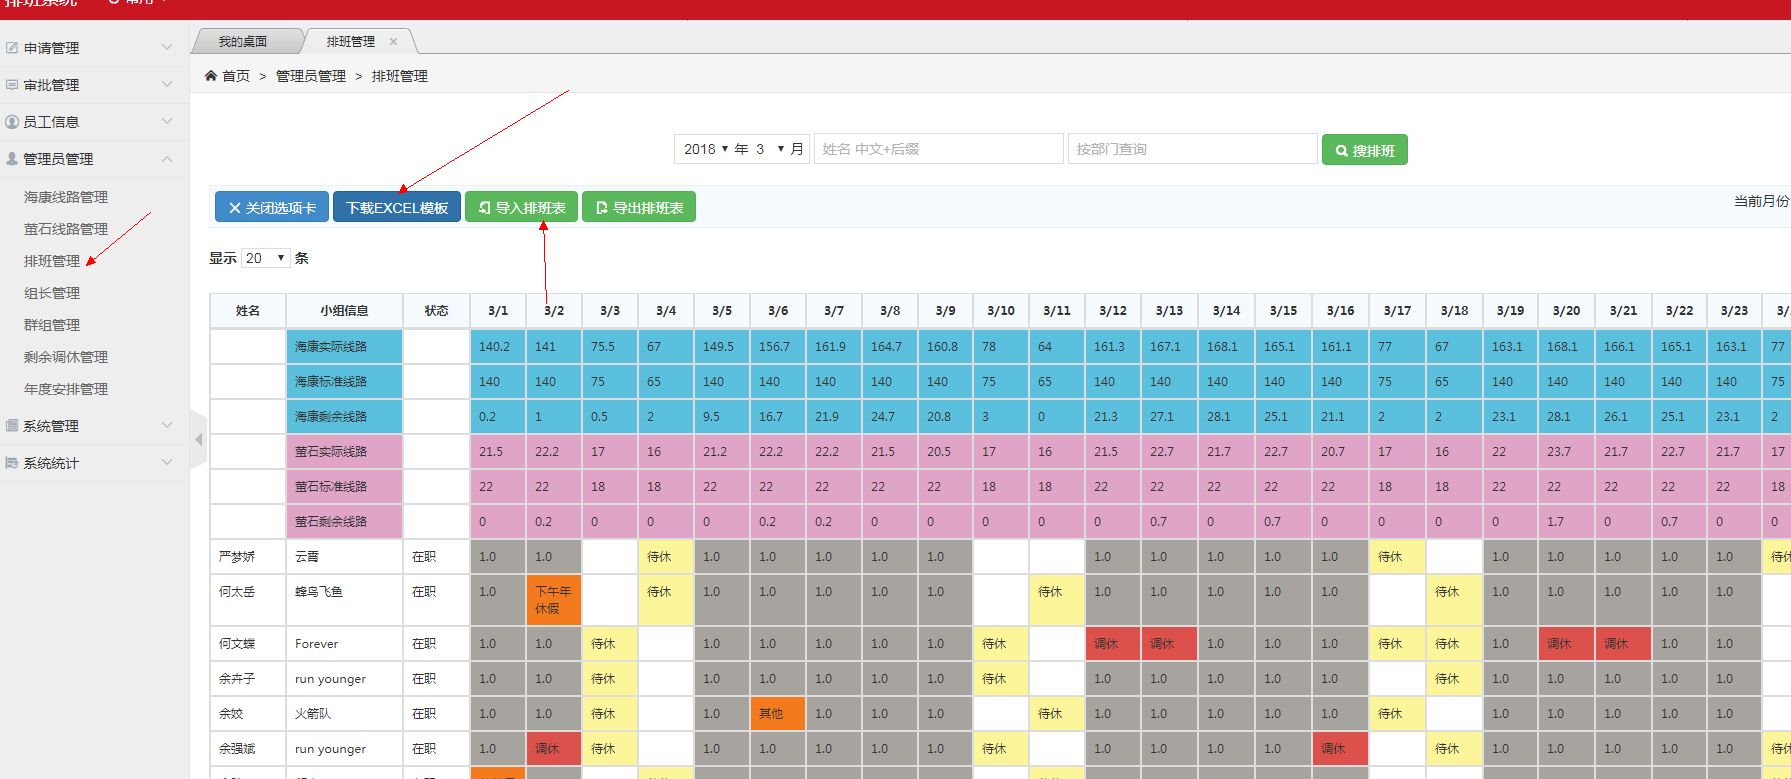
Task: Select the 海康实际线路 row label
Action: tap(344, 347)
